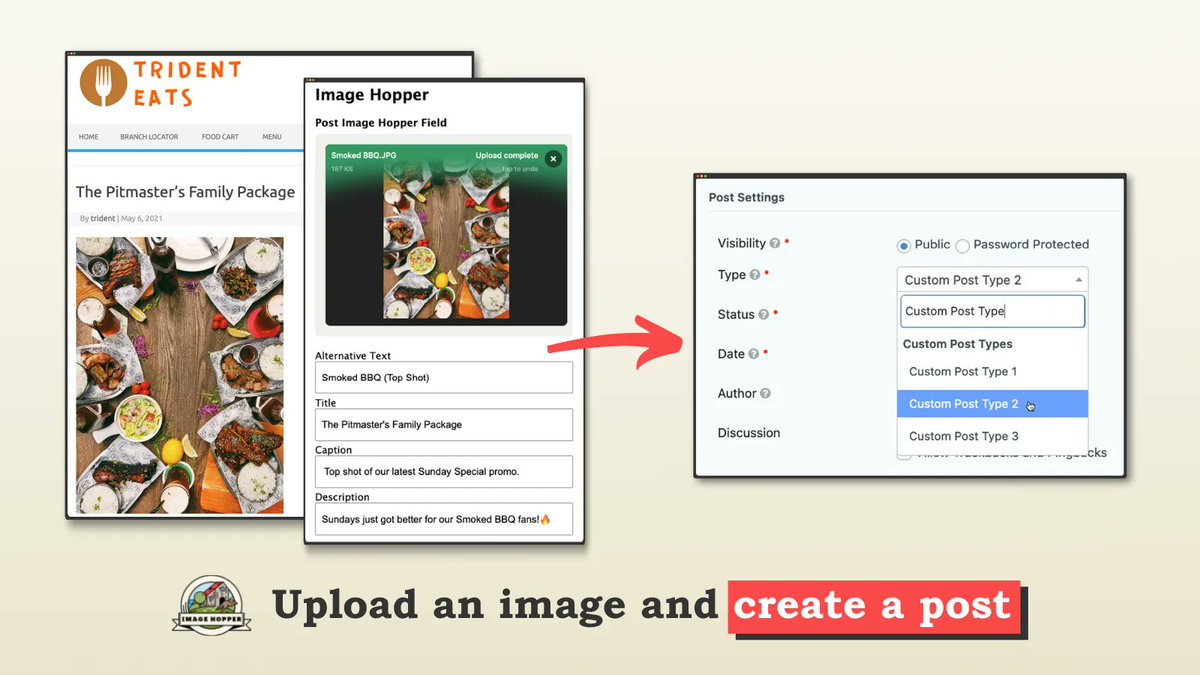Open the HOME menu item
This screenshot has height=675, width=1200.
(x=89, y=137)
